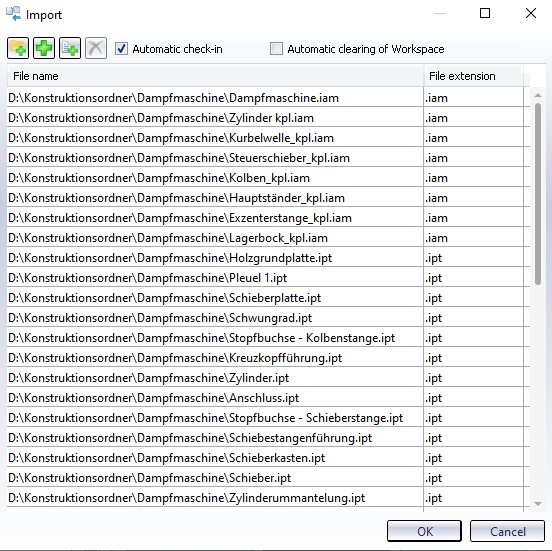Viewport: 552px width, 551px height.
Task: Select the Holzgrundplatte.ipt row
Action: point(268,258)
